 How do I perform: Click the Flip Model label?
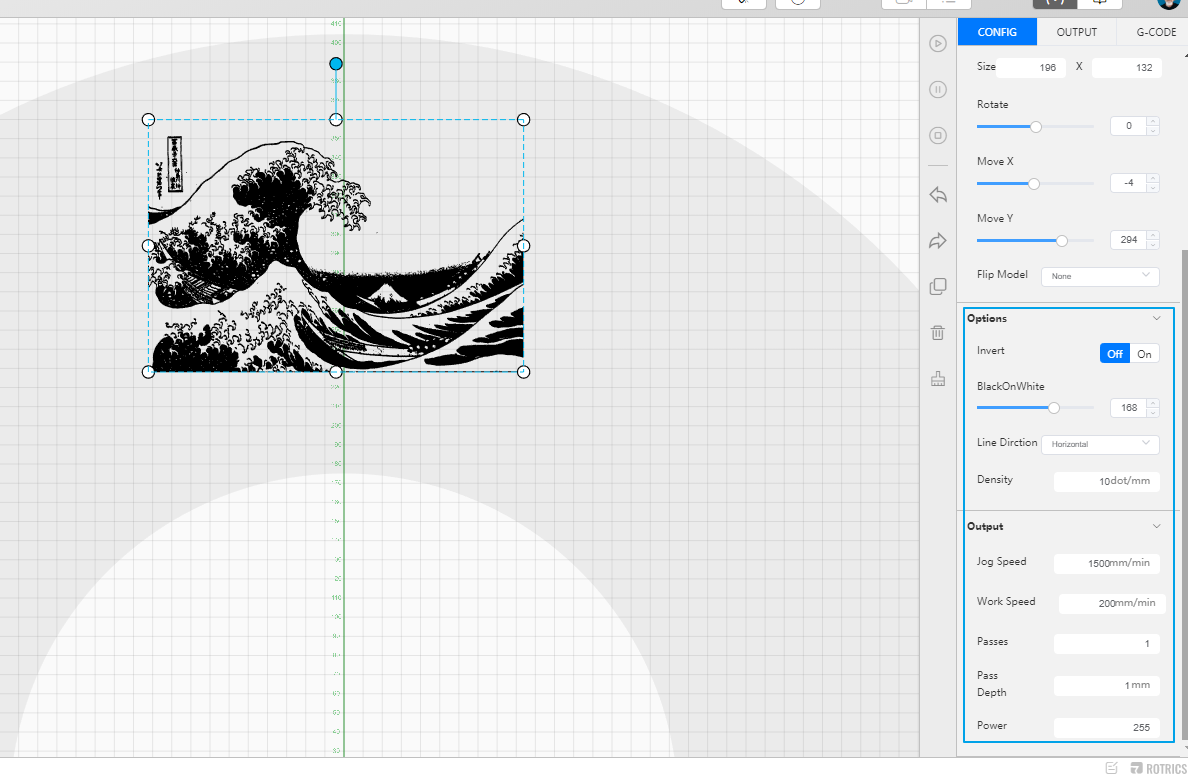coord(1002,274)
